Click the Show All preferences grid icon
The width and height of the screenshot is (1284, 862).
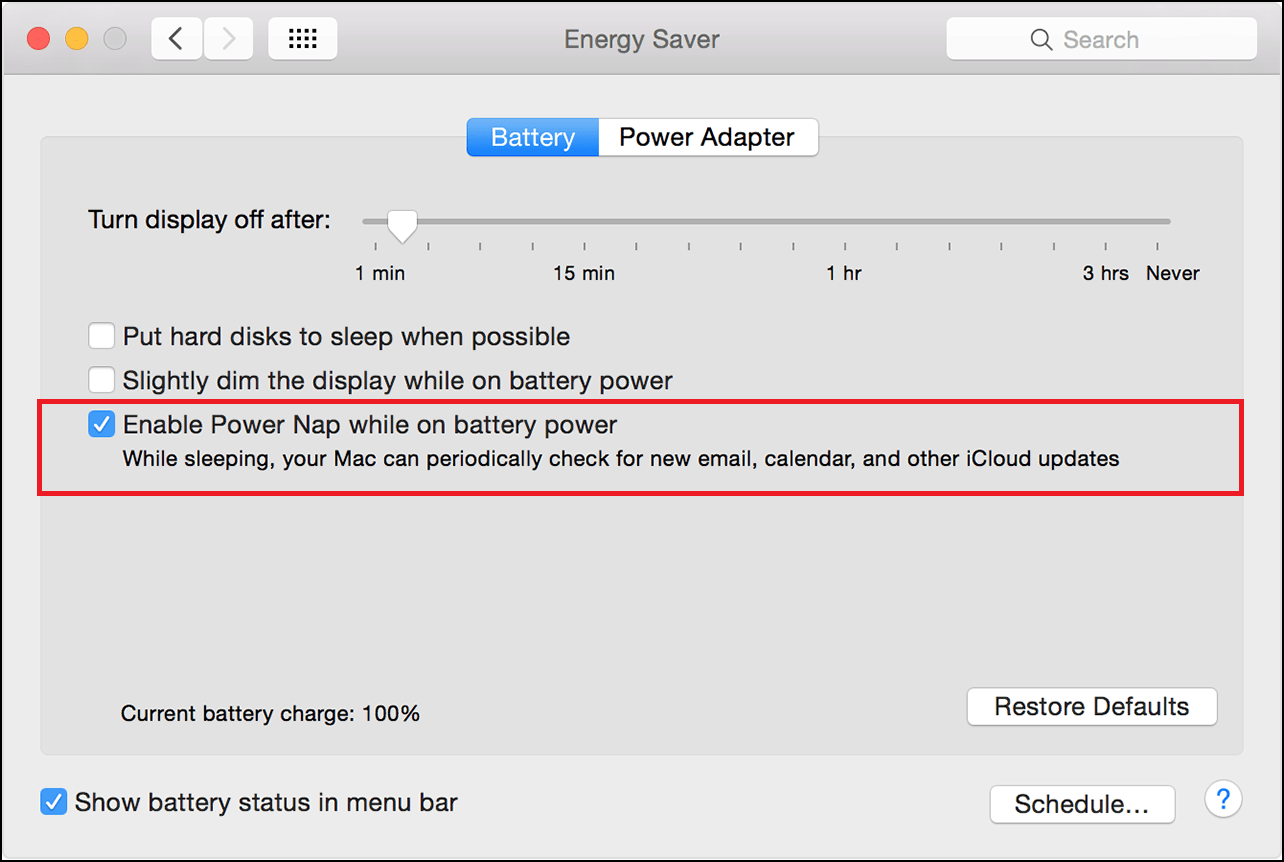coord(302,37)
